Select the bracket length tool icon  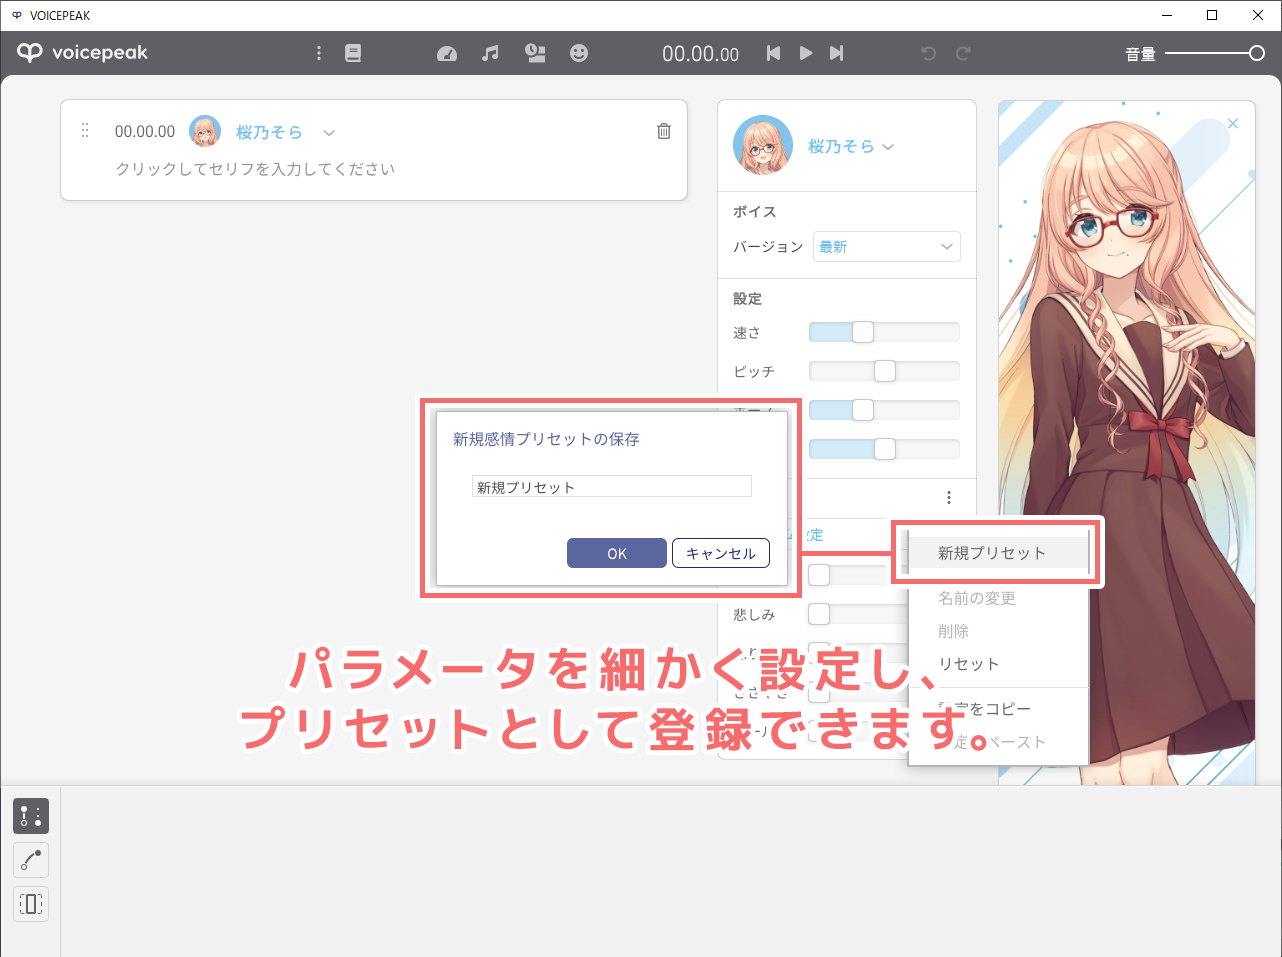pos(31,904)
